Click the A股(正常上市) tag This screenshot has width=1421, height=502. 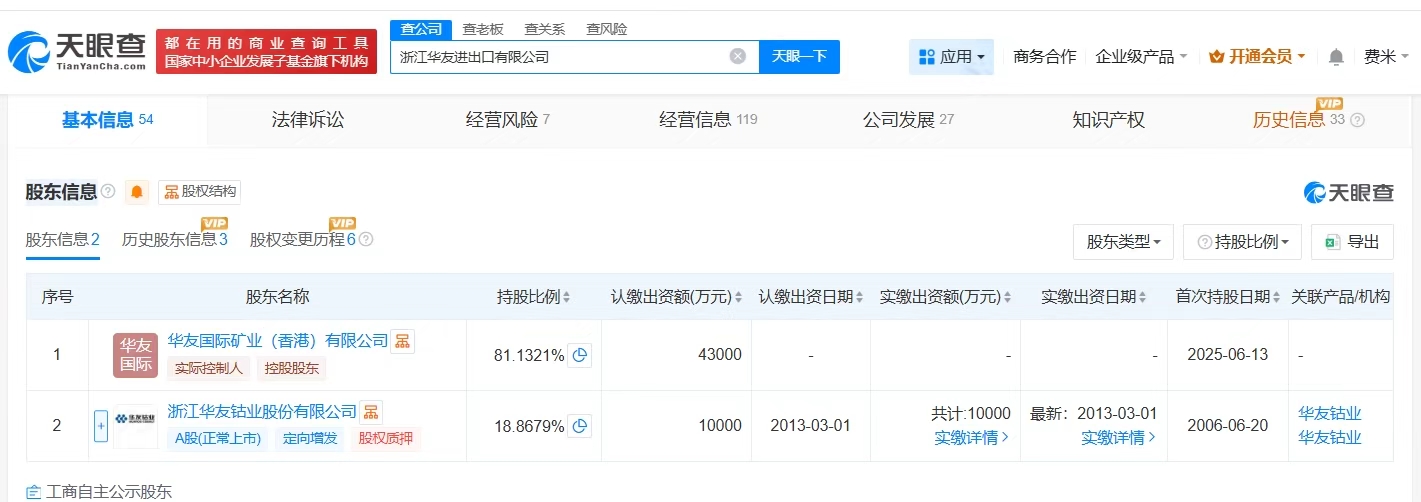(220, 438)
